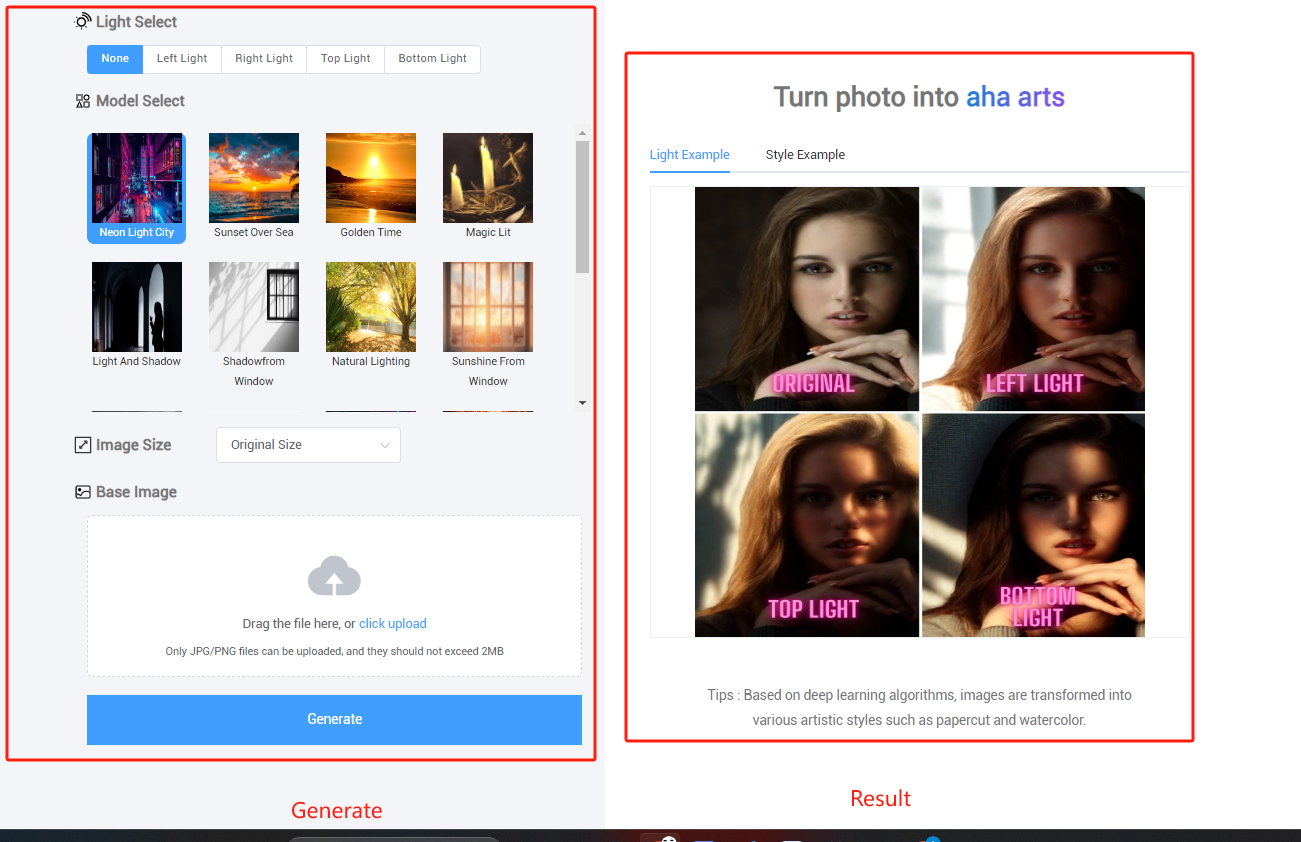This screenshot has height=842, width=1301.
Task: Enable the Left Light option
Action: click(x=181, y=59)
